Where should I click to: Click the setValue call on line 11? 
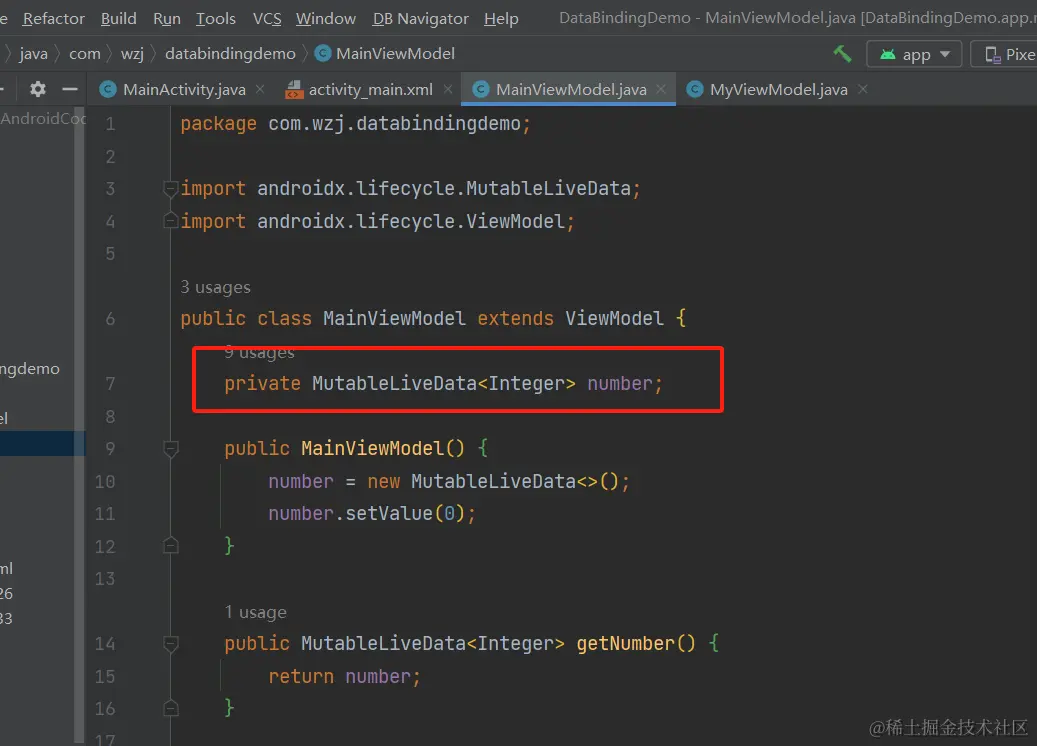pos(389,514)
